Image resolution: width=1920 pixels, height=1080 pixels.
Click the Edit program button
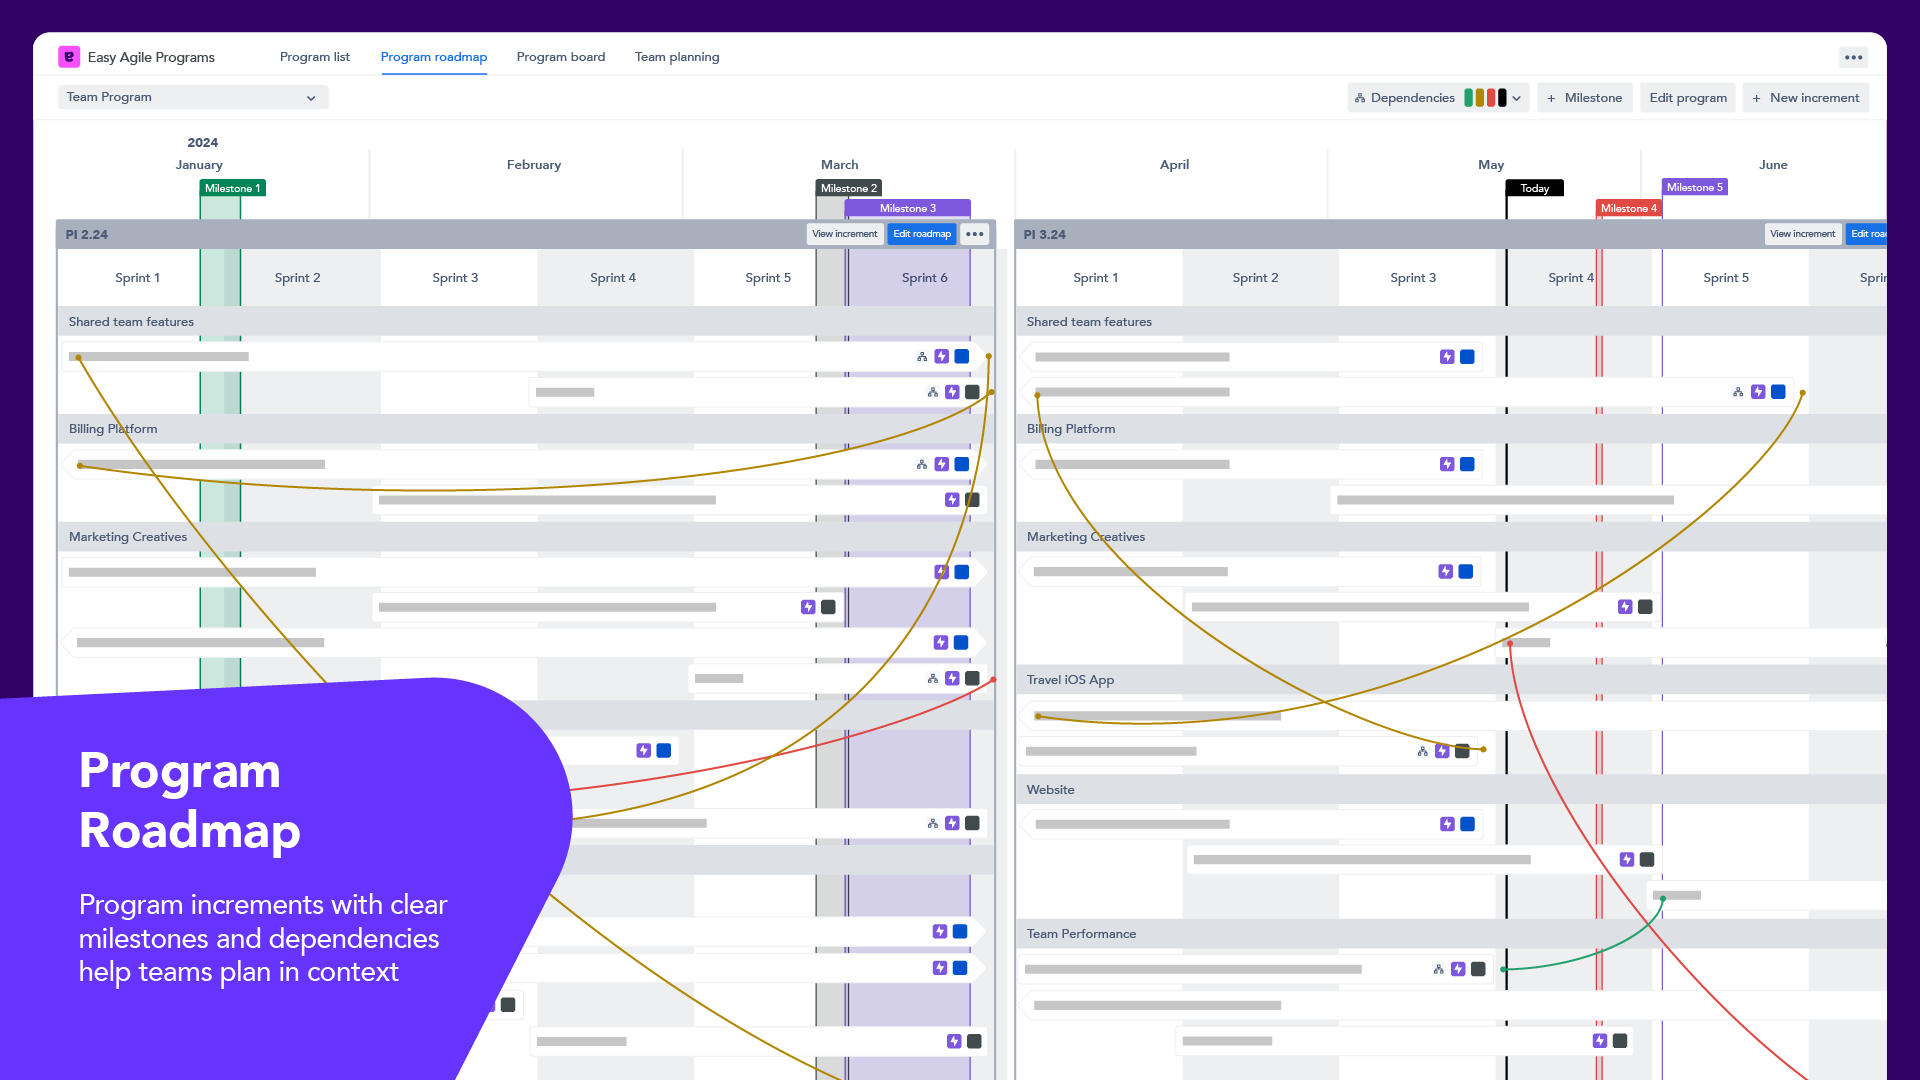[1687, 97]
